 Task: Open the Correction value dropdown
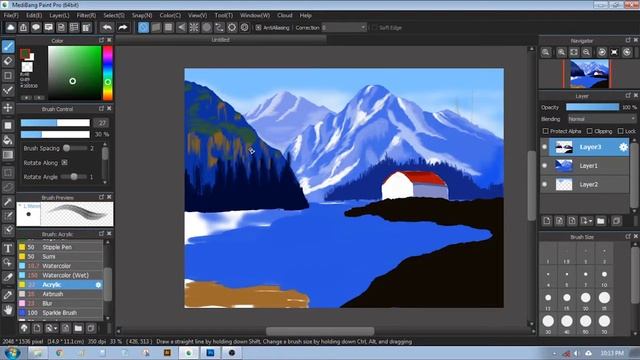pyautogui.click(x=344, y=28)
